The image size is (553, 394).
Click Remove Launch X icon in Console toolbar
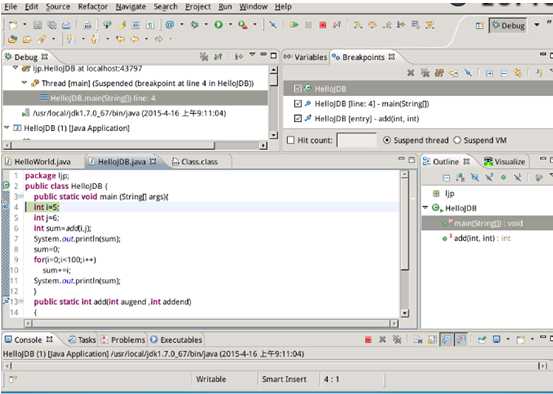point(382,340)
